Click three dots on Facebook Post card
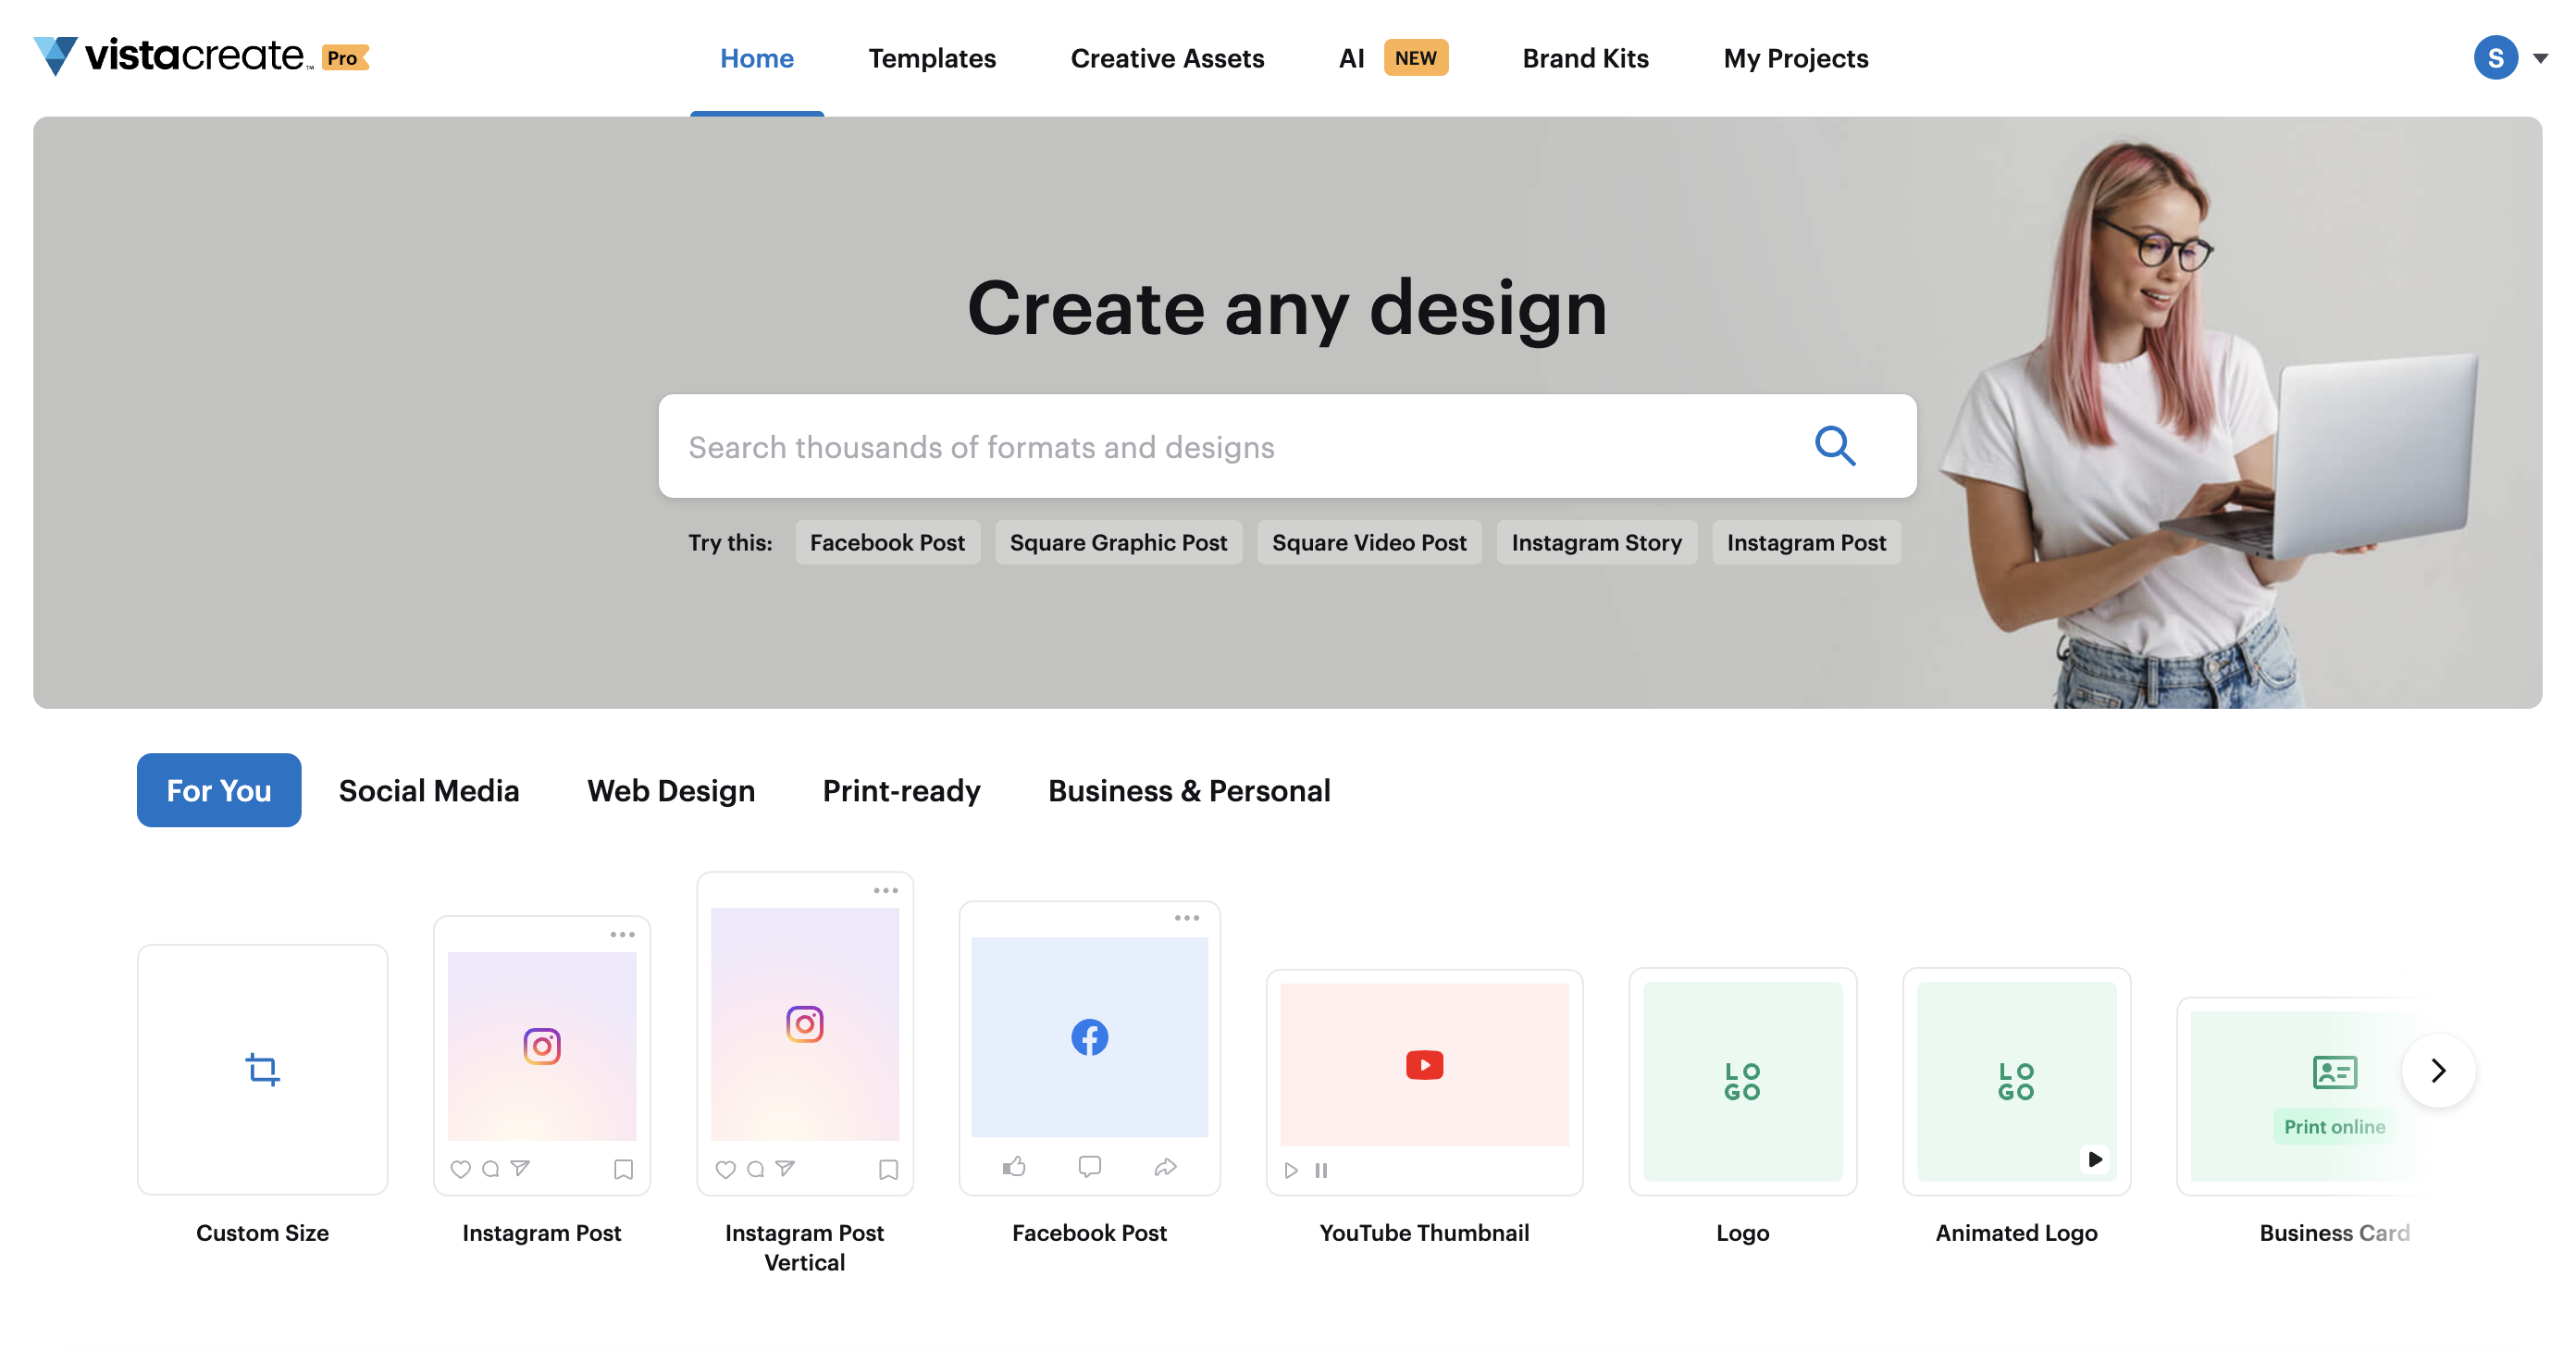Image resolution: width=2576 pixels, height=1351 pixels. pos(1186,917)
